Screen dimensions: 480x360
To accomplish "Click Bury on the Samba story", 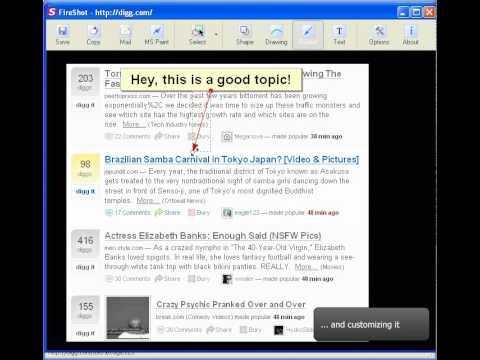I will click(x=199, y=213).
